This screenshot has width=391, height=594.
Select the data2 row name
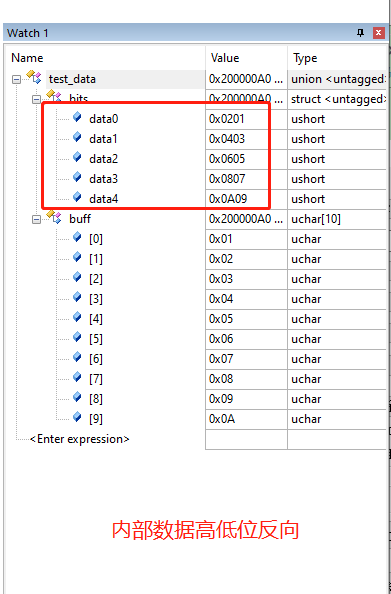104,159
